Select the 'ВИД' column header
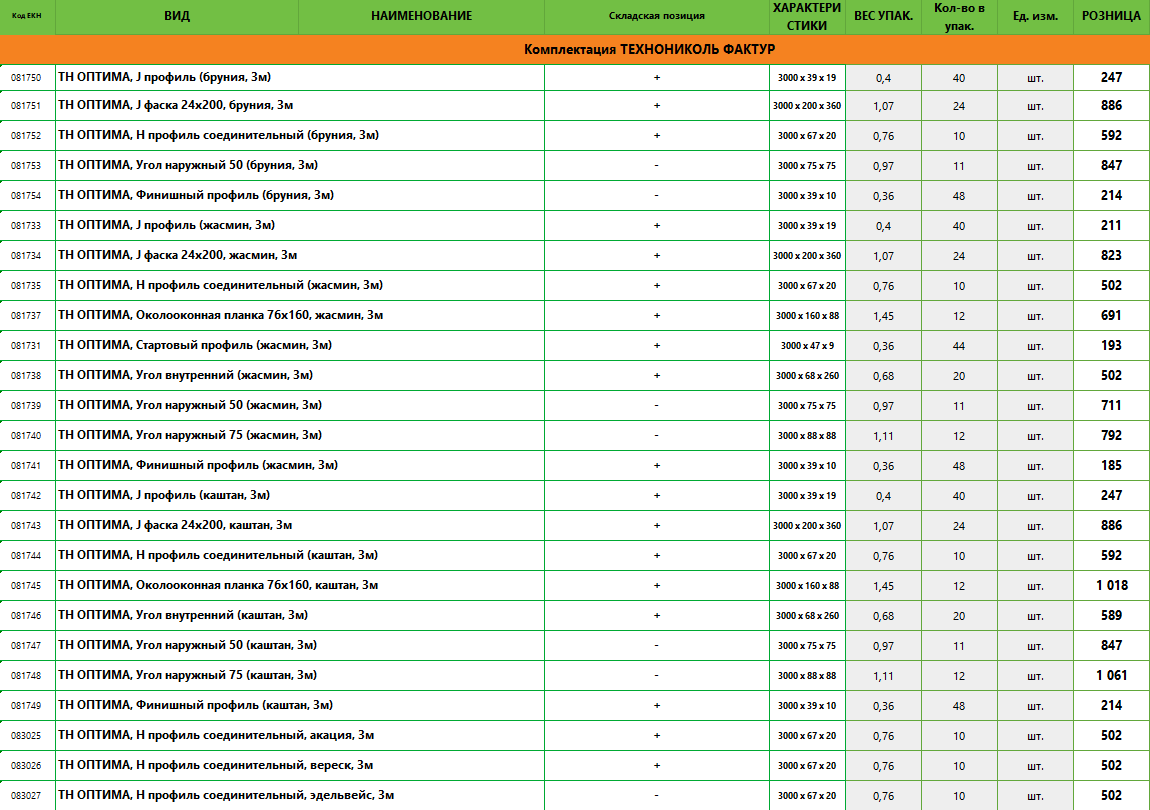 coord(177,15)
